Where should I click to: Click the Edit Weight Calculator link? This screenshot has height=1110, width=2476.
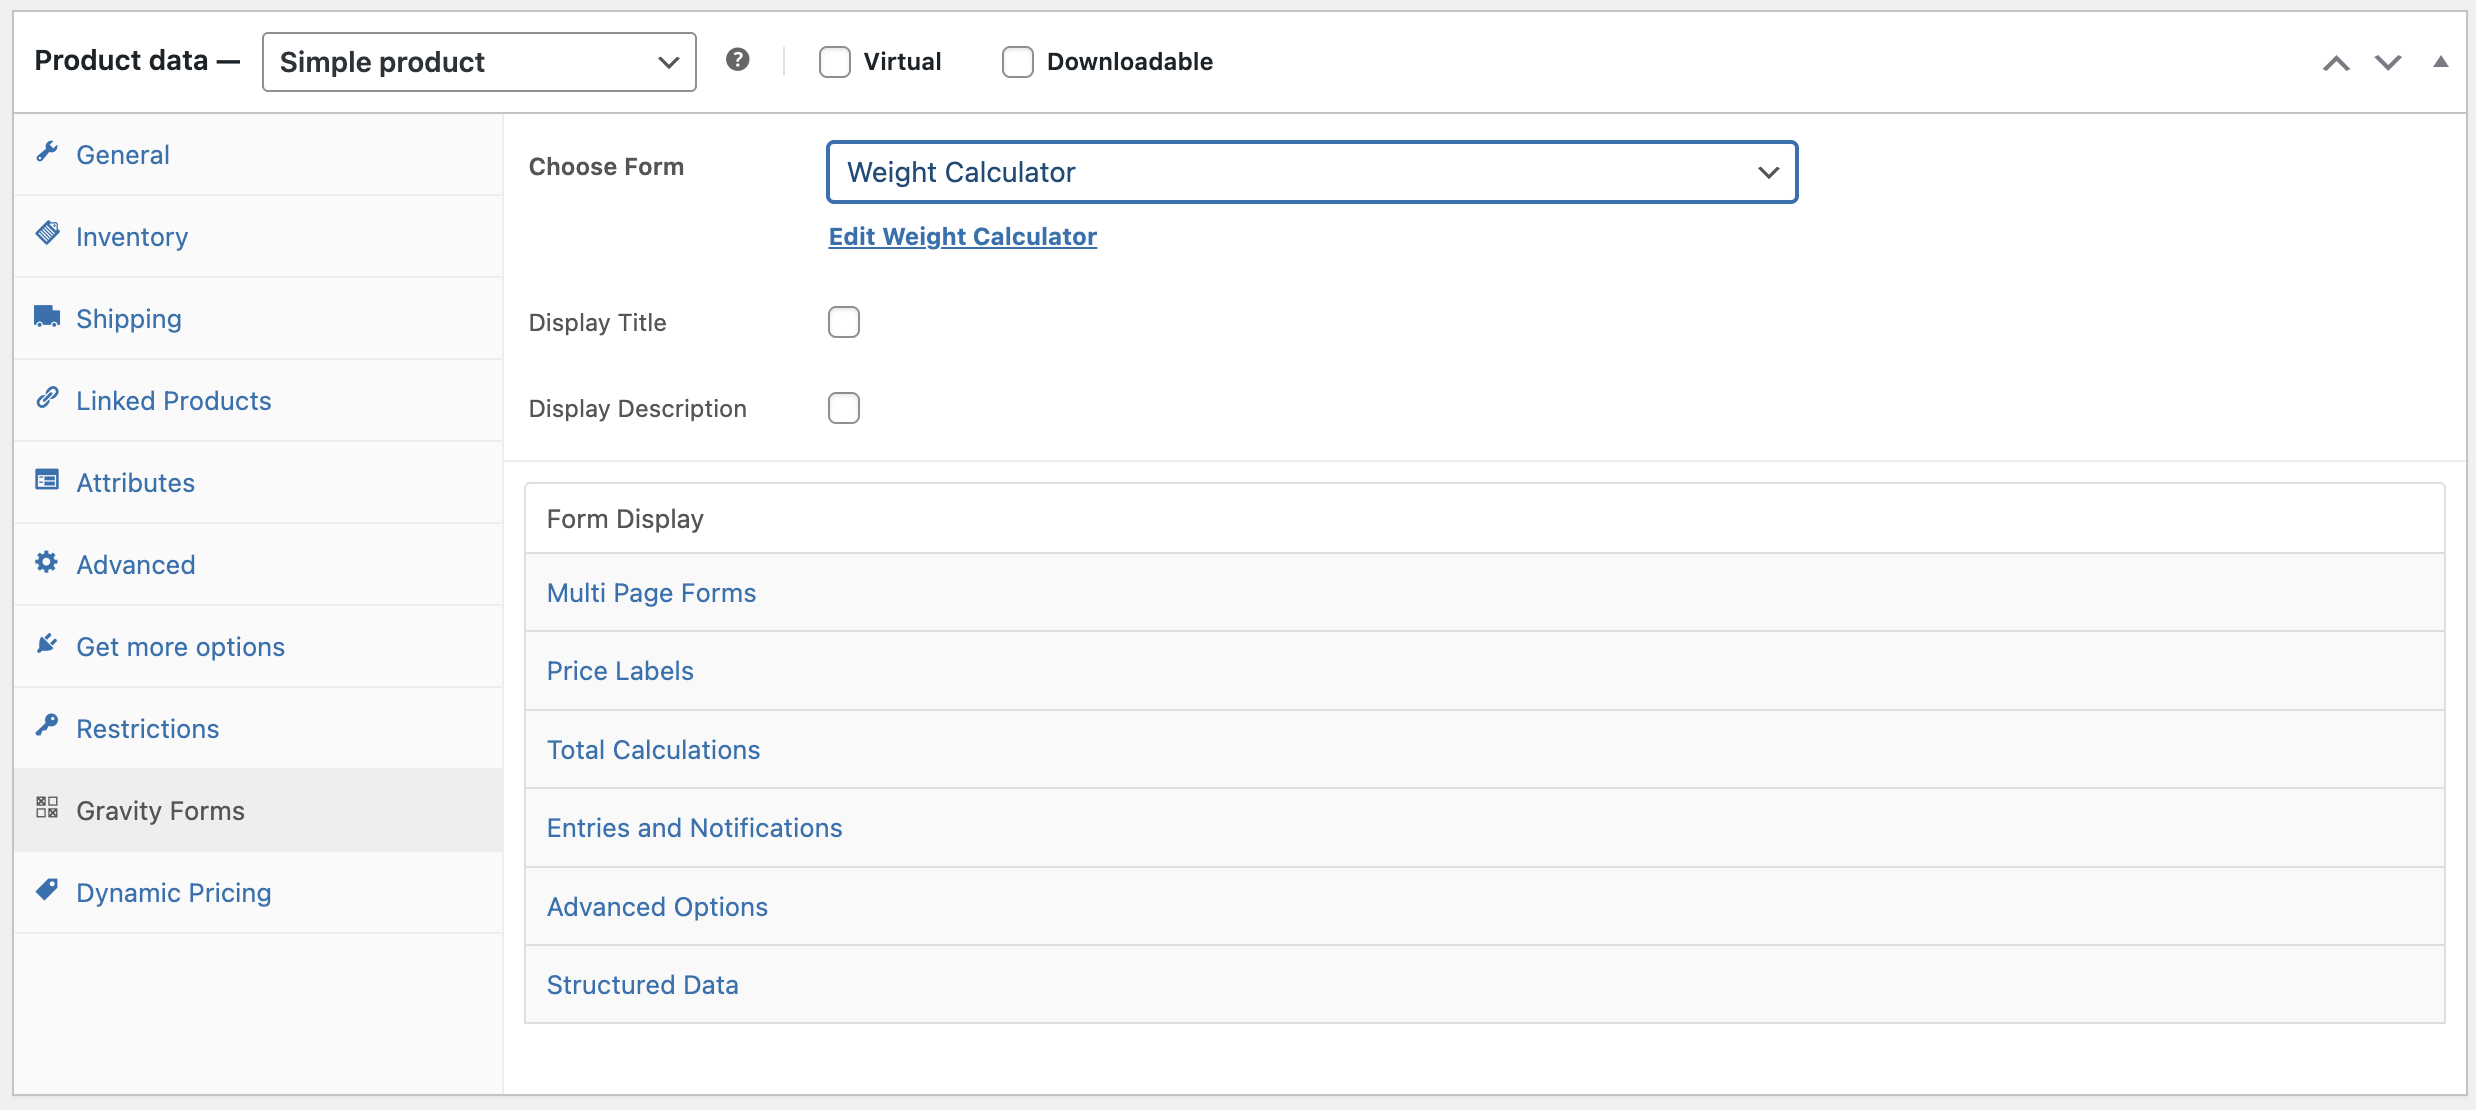click(961, 236)
